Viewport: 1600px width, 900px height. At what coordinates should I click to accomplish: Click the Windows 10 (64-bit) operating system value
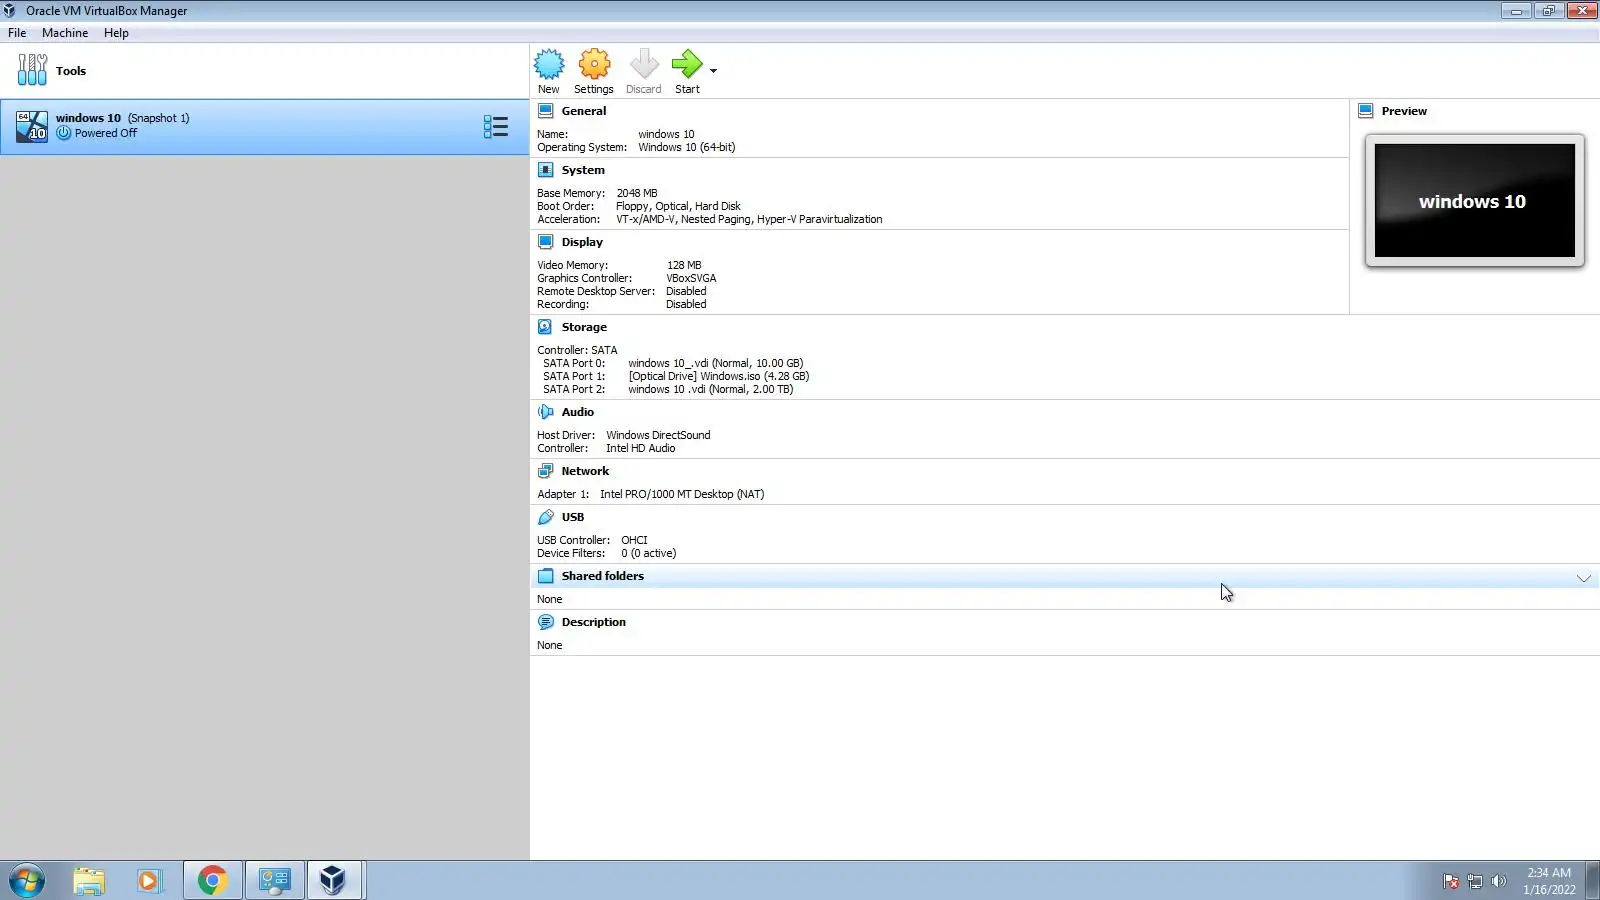pyautogui.click(x=687, y=147)
